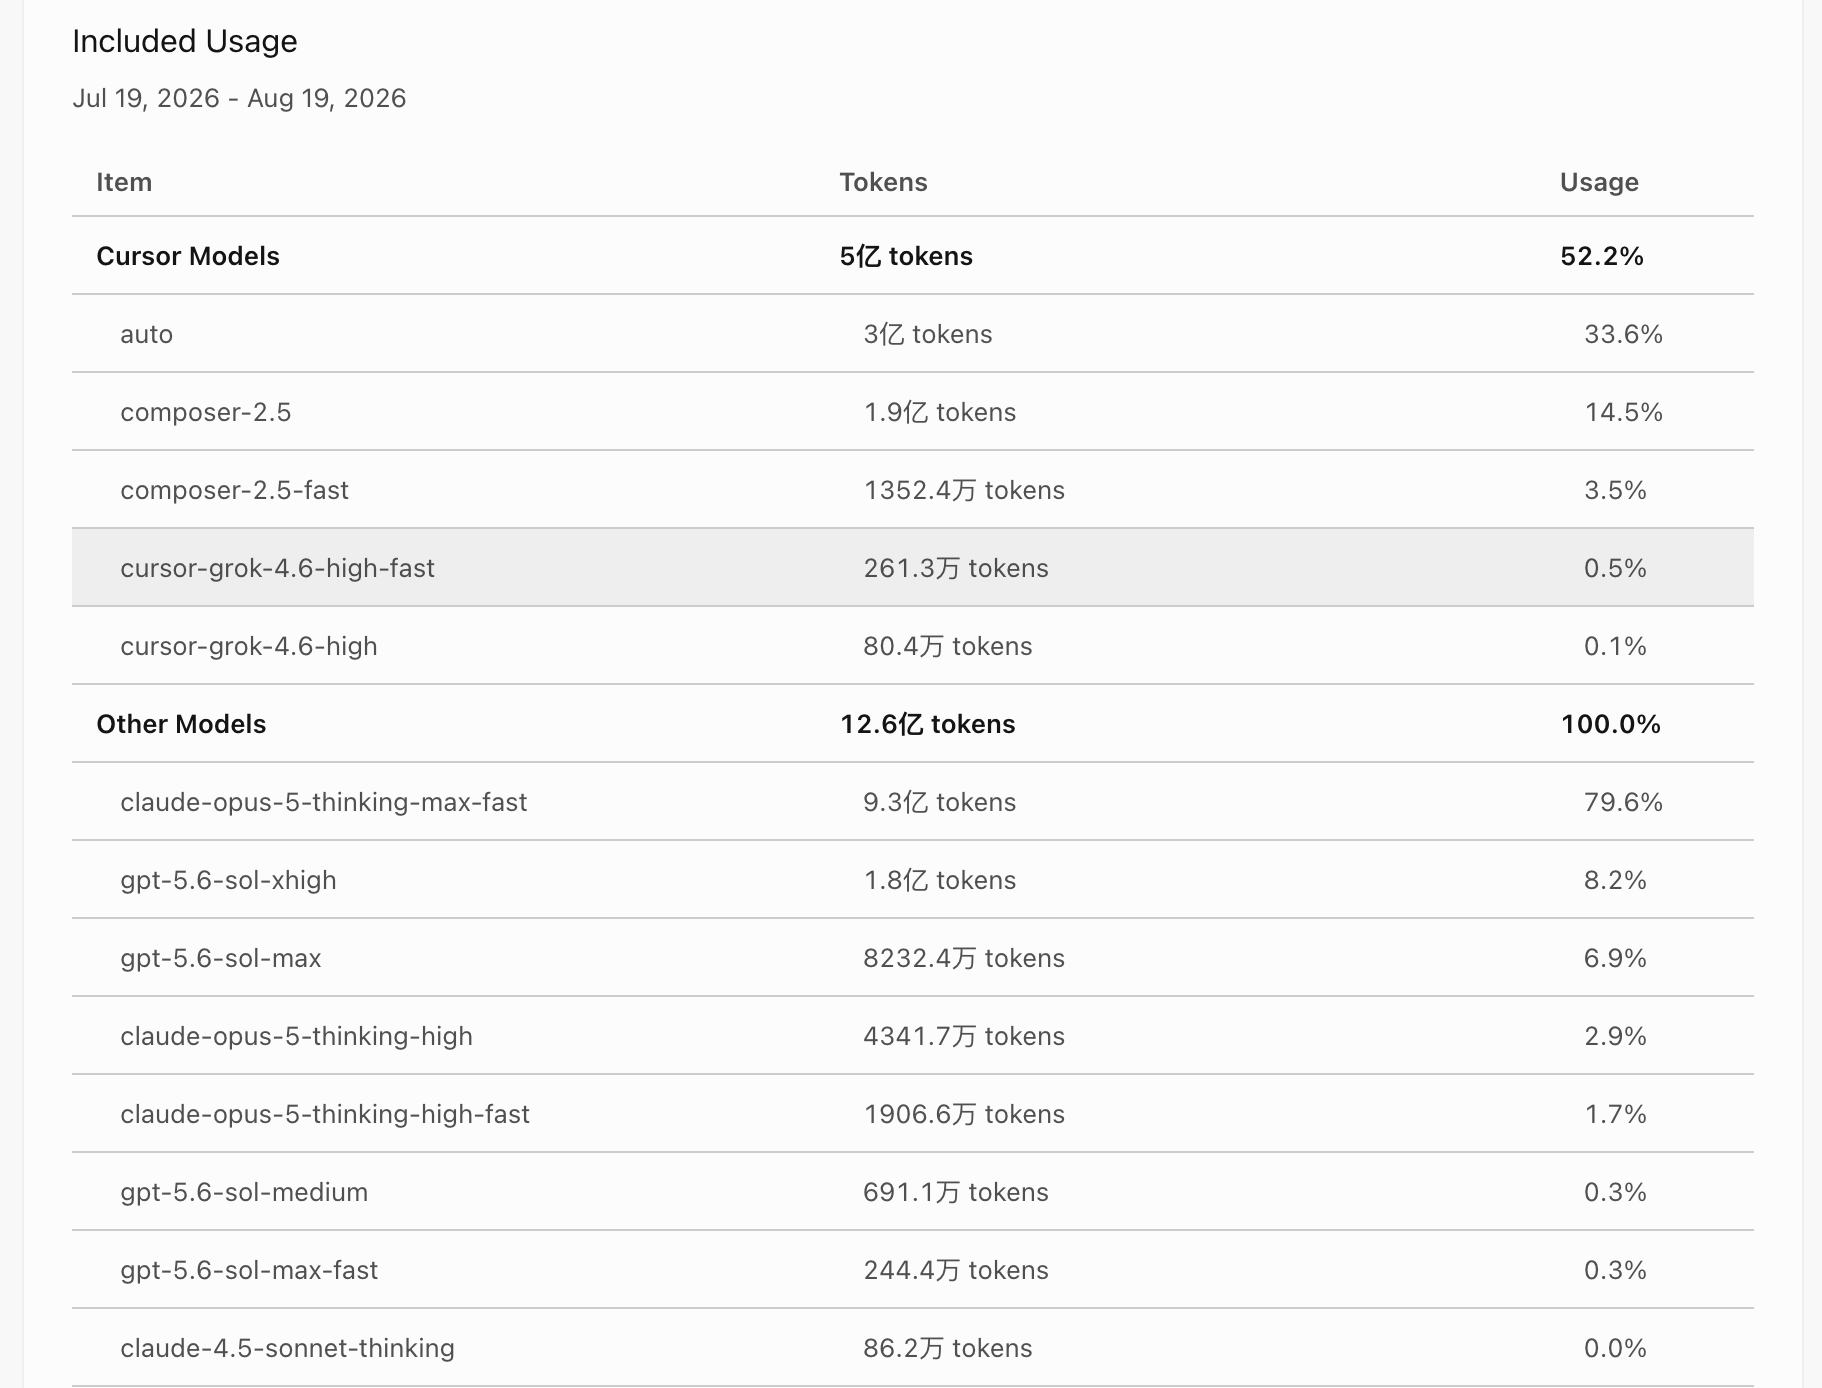
Task: Click the "Included Usage" heading
Action: [x=185, y=41]
